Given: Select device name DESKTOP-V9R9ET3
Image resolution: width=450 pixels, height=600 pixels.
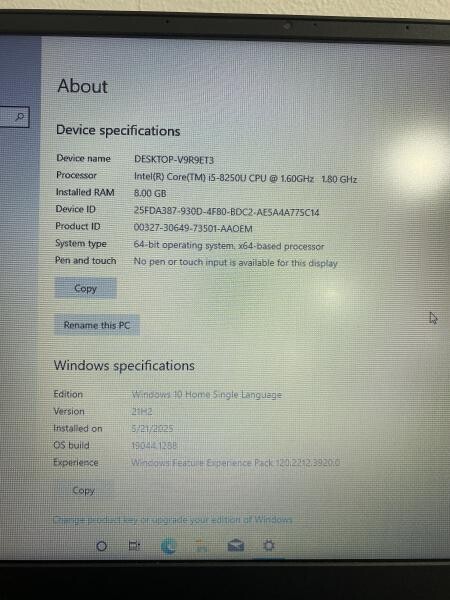Looking at the screenshot, I should [x=174, y=160].
